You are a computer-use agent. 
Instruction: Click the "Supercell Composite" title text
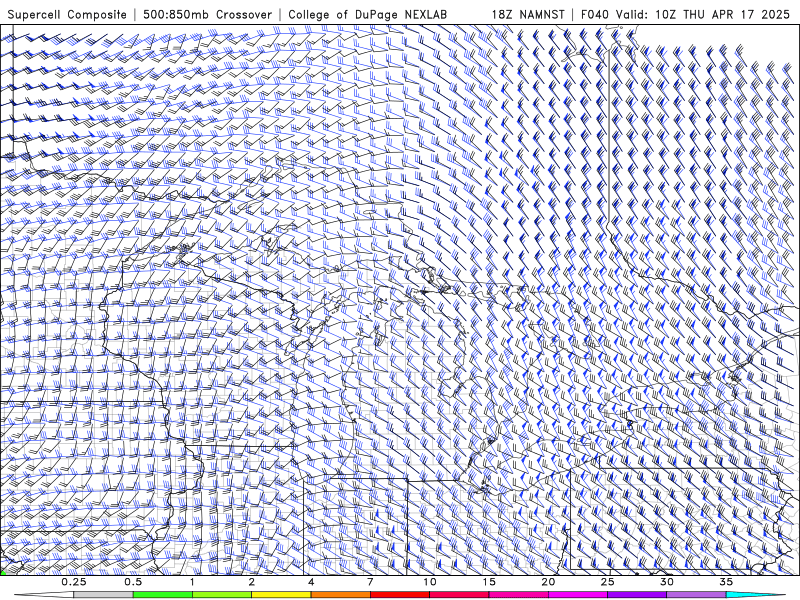67,14
